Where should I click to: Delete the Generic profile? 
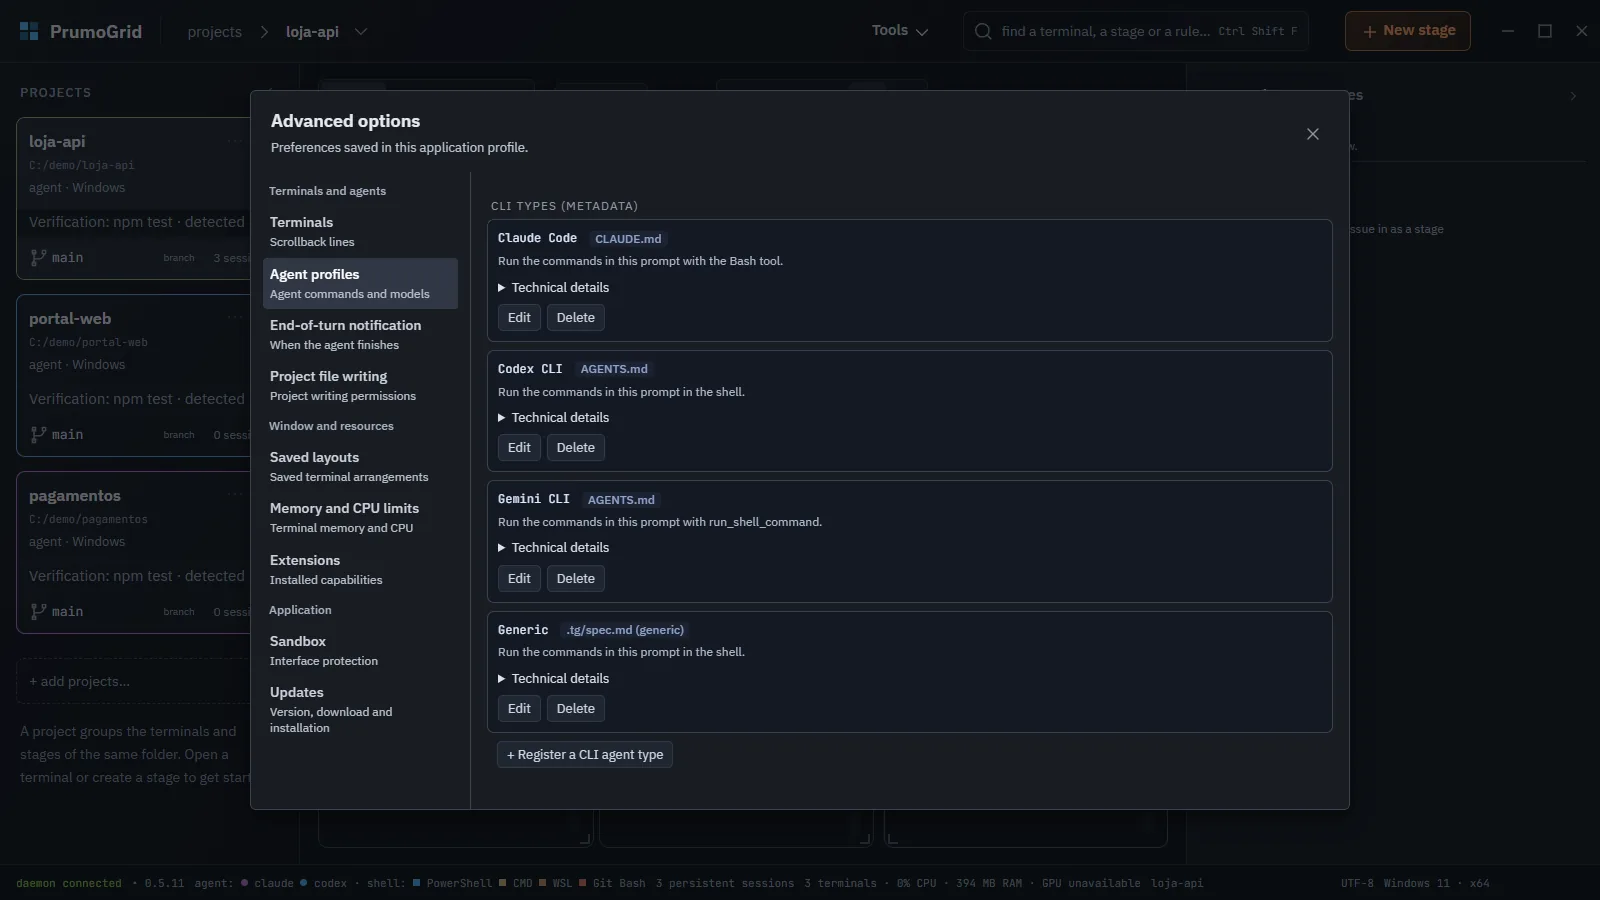(576, 708)
